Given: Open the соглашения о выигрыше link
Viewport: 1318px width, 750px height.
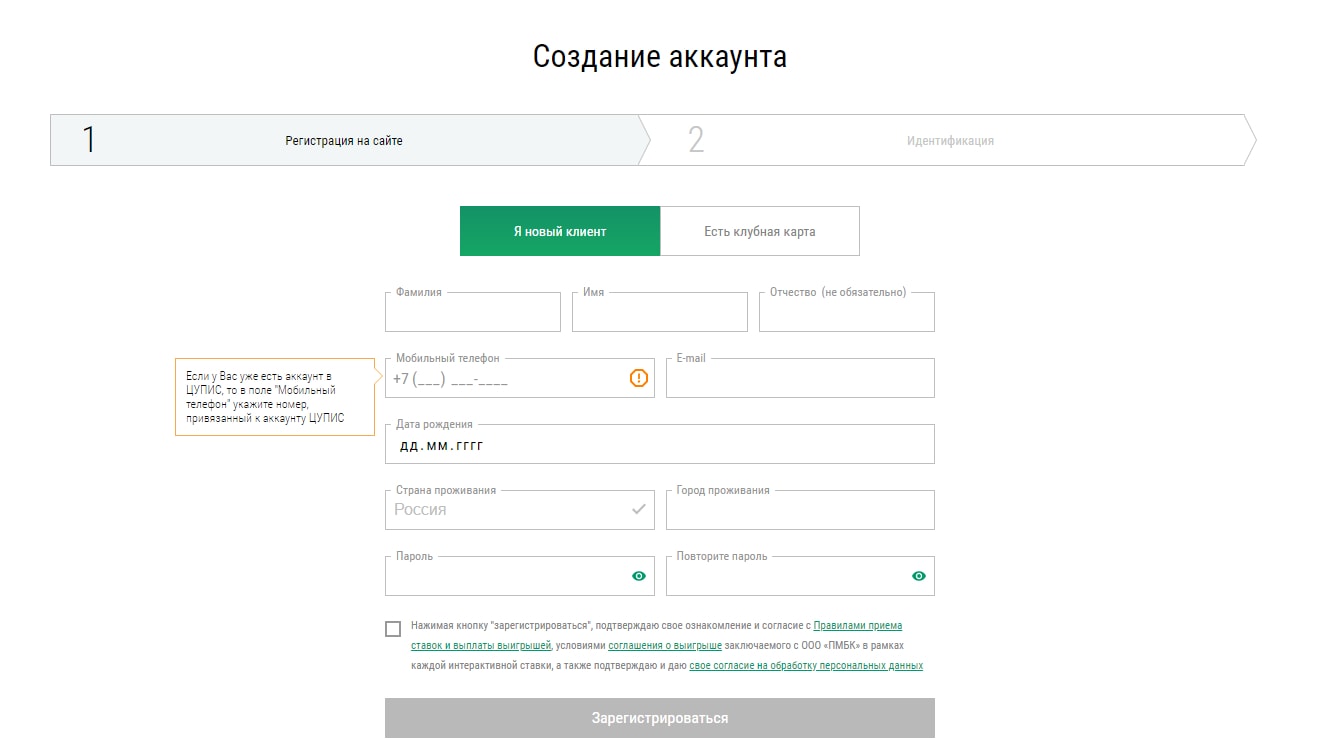Looking at the screenshot, I should [665, 646].
